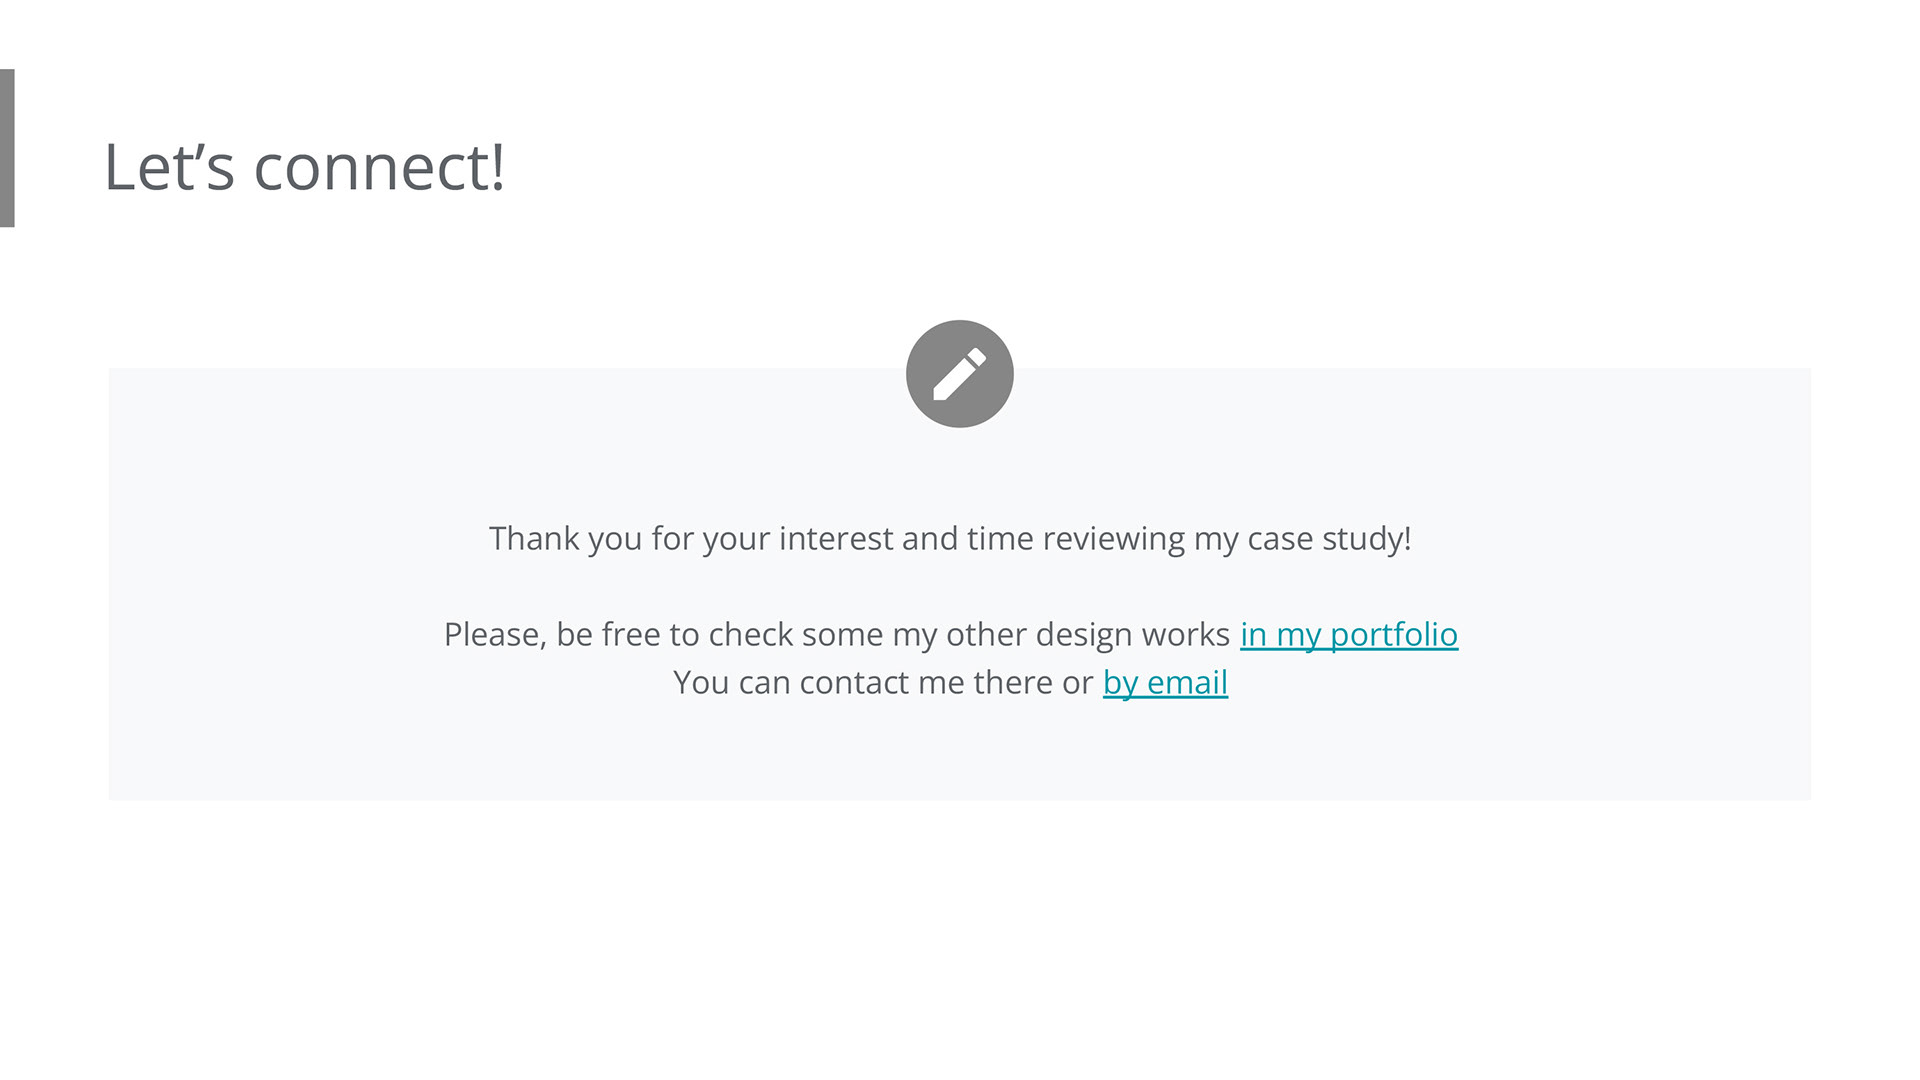Click the phrase "design works" before portfolio link

[x=1132, y=635]
